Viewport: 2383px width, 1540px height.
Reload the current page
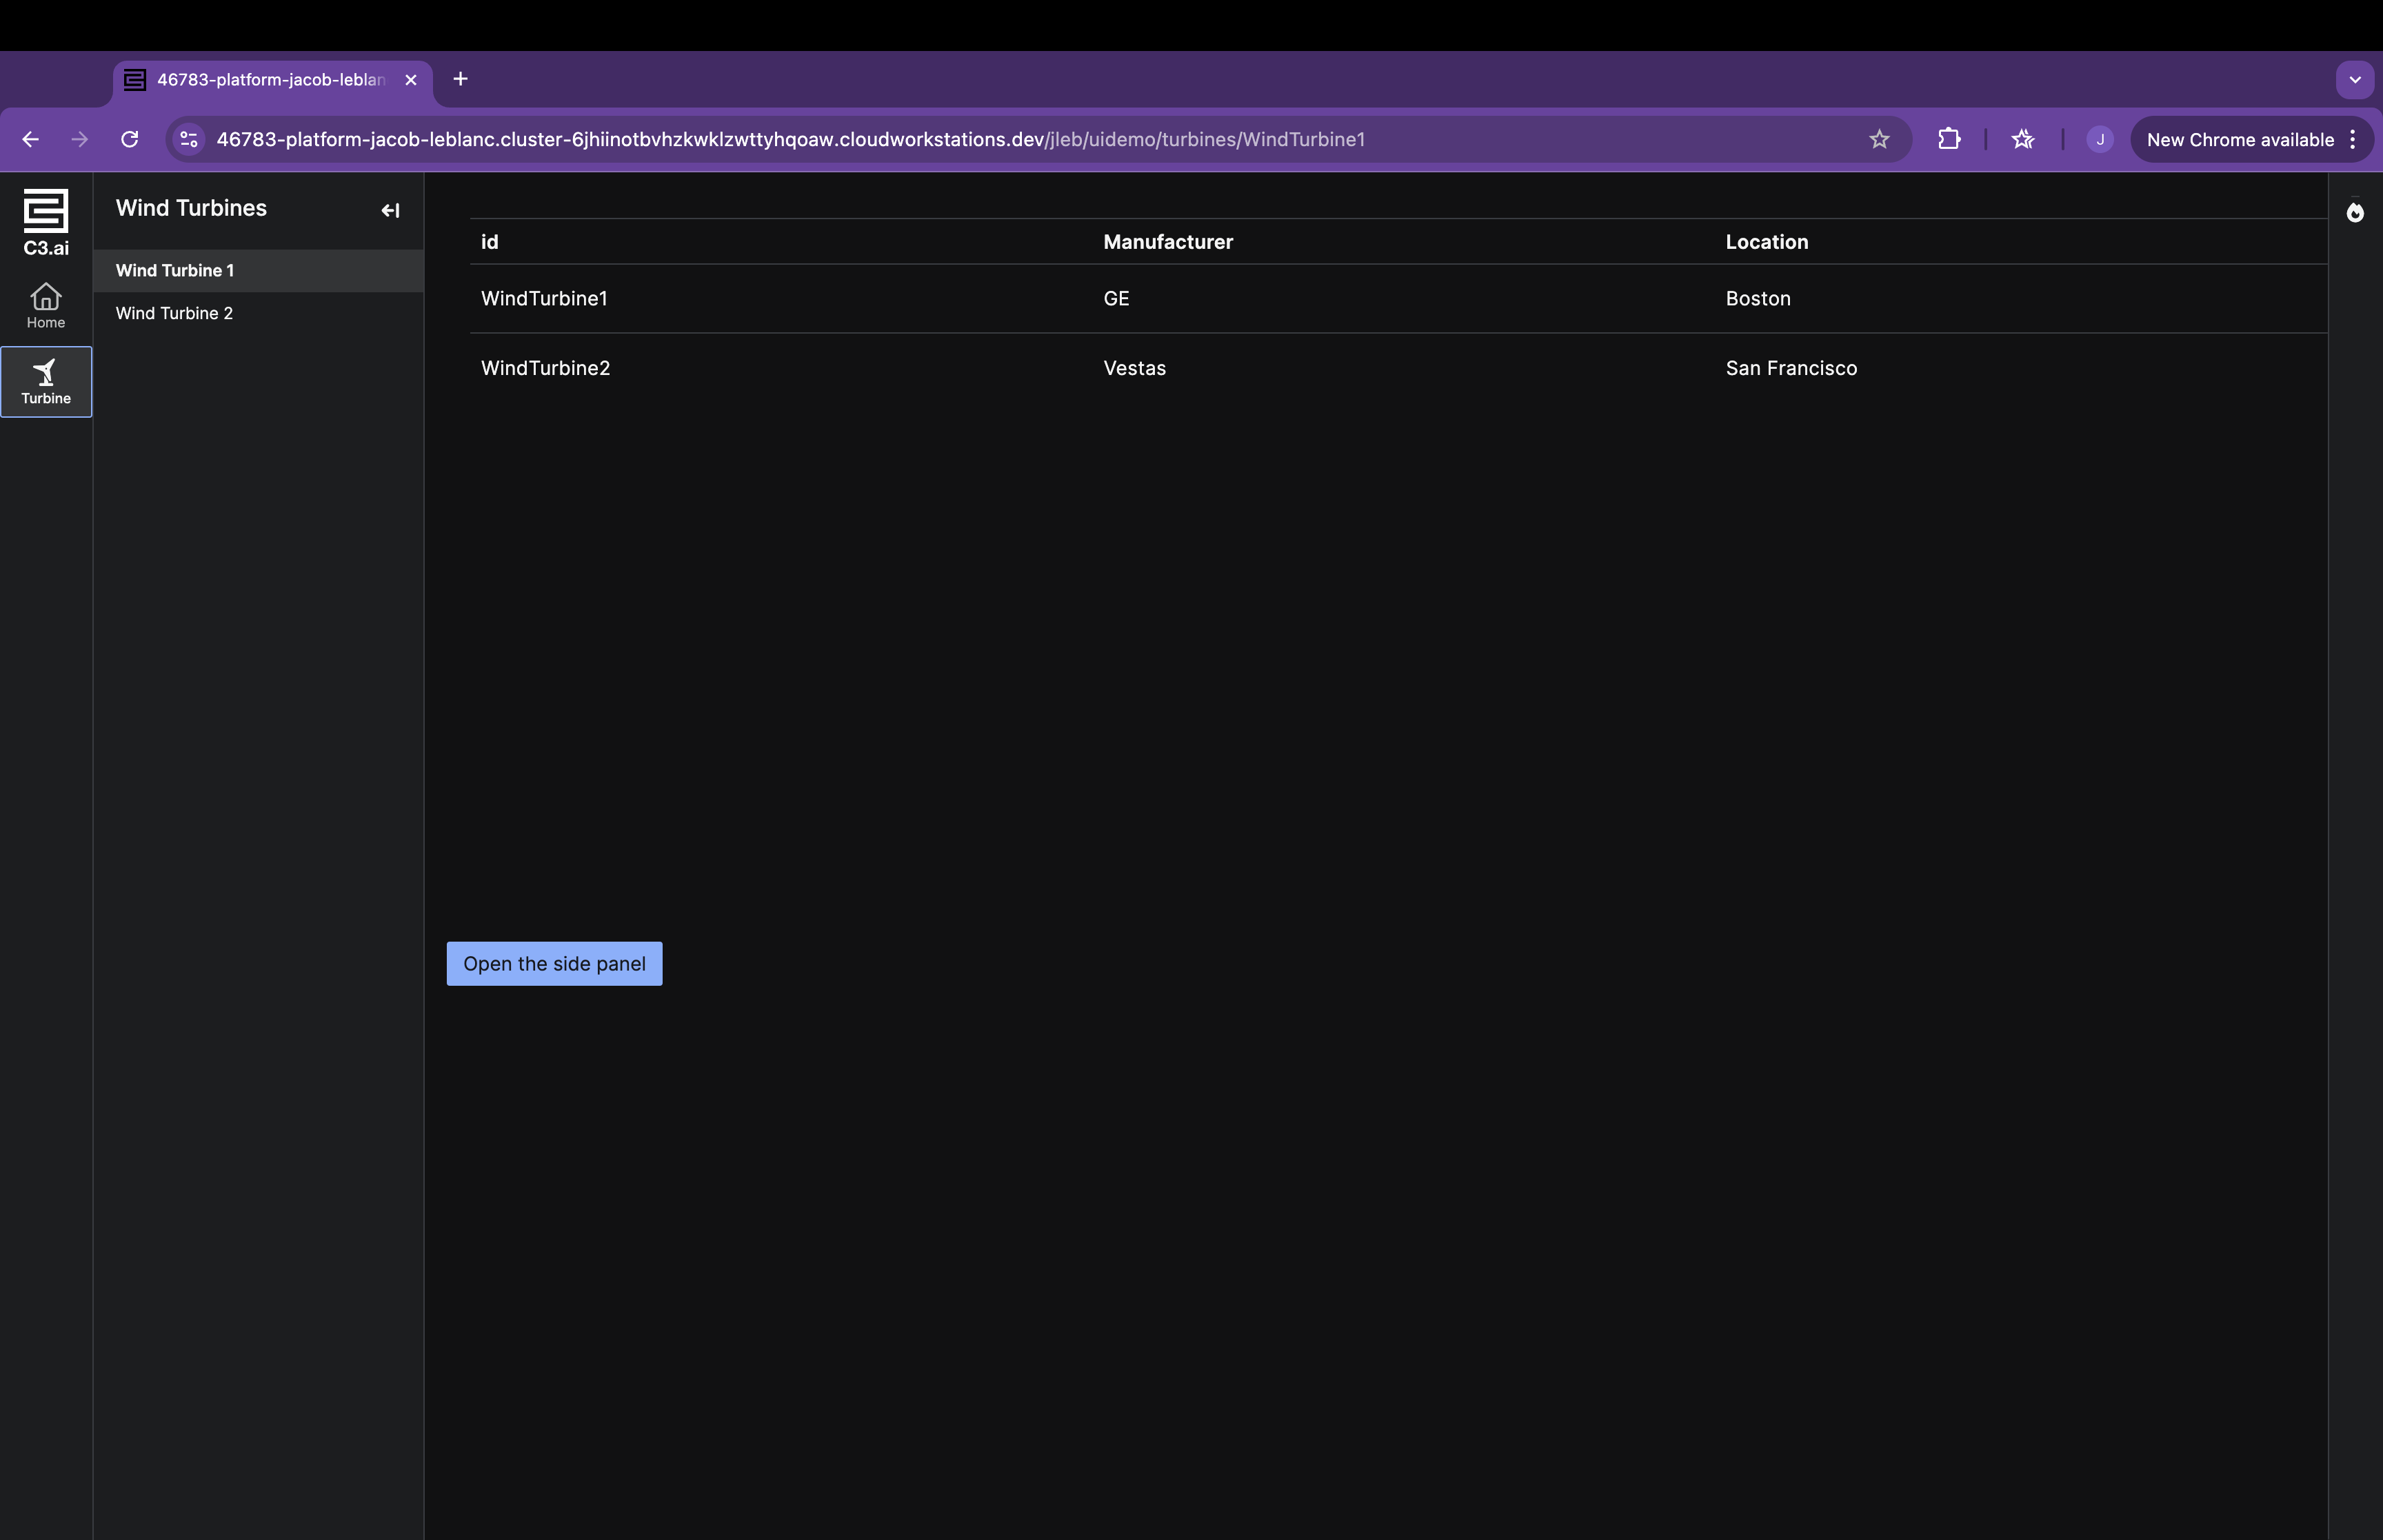click(x=129, y=139)
